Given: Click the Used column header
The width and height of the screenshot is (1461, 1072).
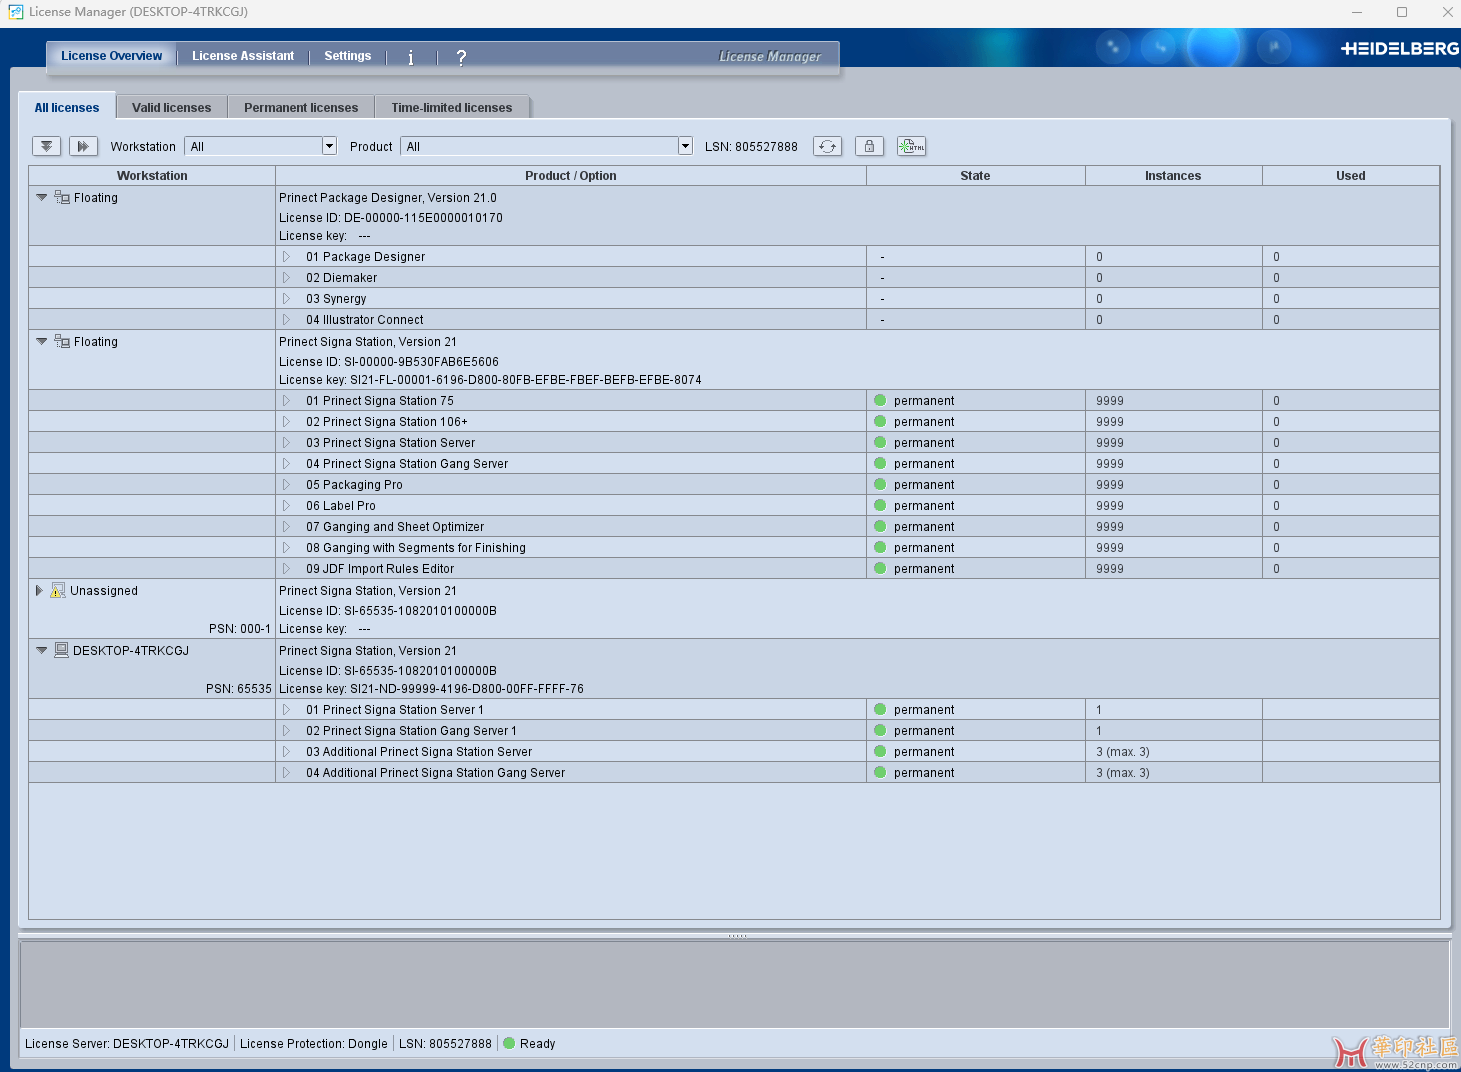Looking at the screenshot, I should (1351, 175).
